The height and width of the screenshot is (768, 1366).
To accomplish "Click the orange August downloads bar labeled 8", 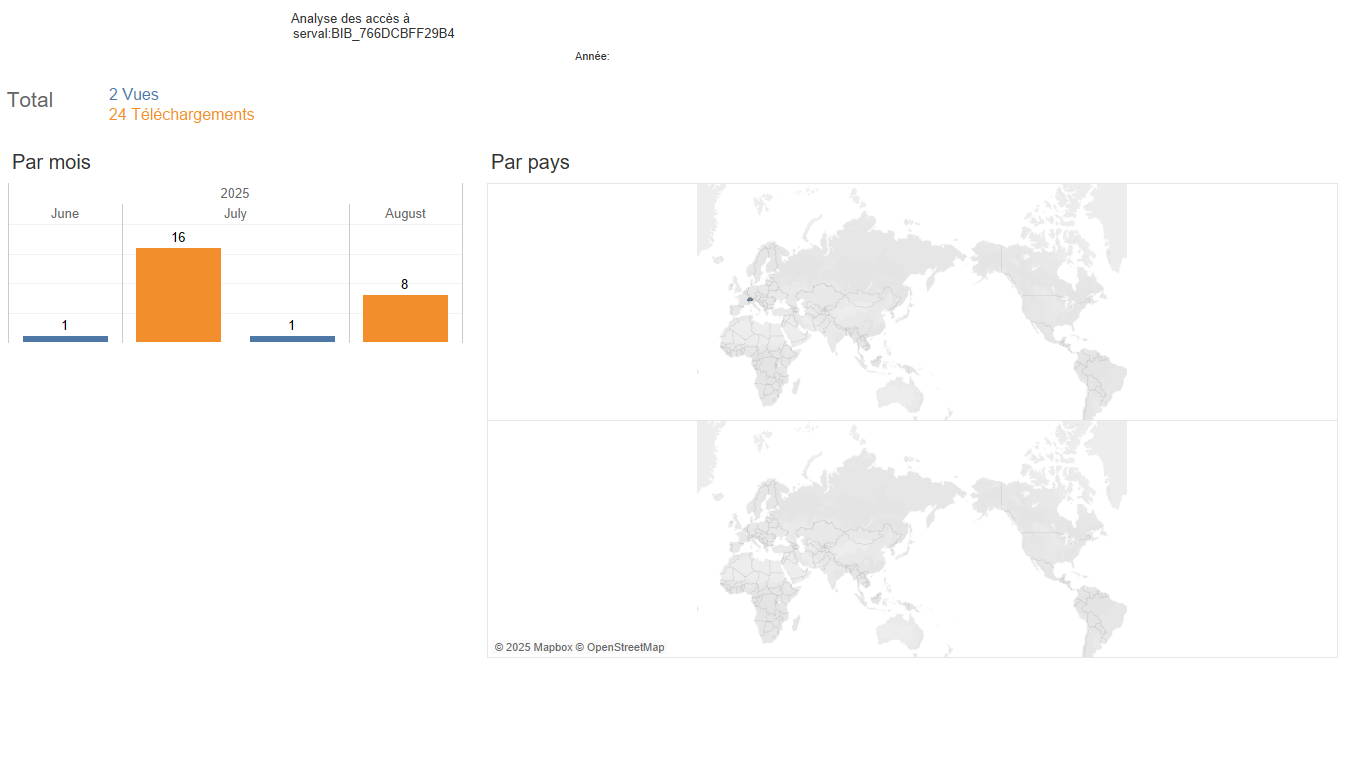I will click(x=405, y=318).
